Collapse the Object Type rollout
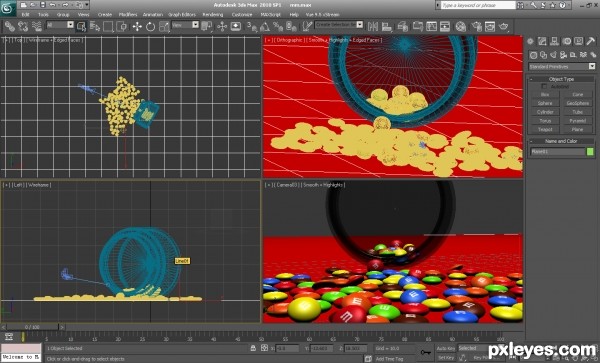Viewport: 600px width, 363px height. pos(561,79)
